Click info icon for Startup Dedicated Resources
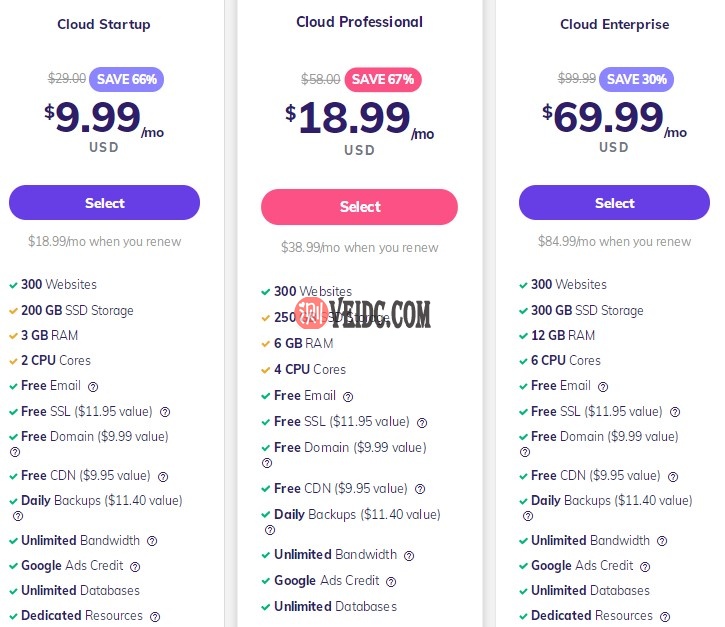Viewport: 725px width, 627px height. [155, 617]
